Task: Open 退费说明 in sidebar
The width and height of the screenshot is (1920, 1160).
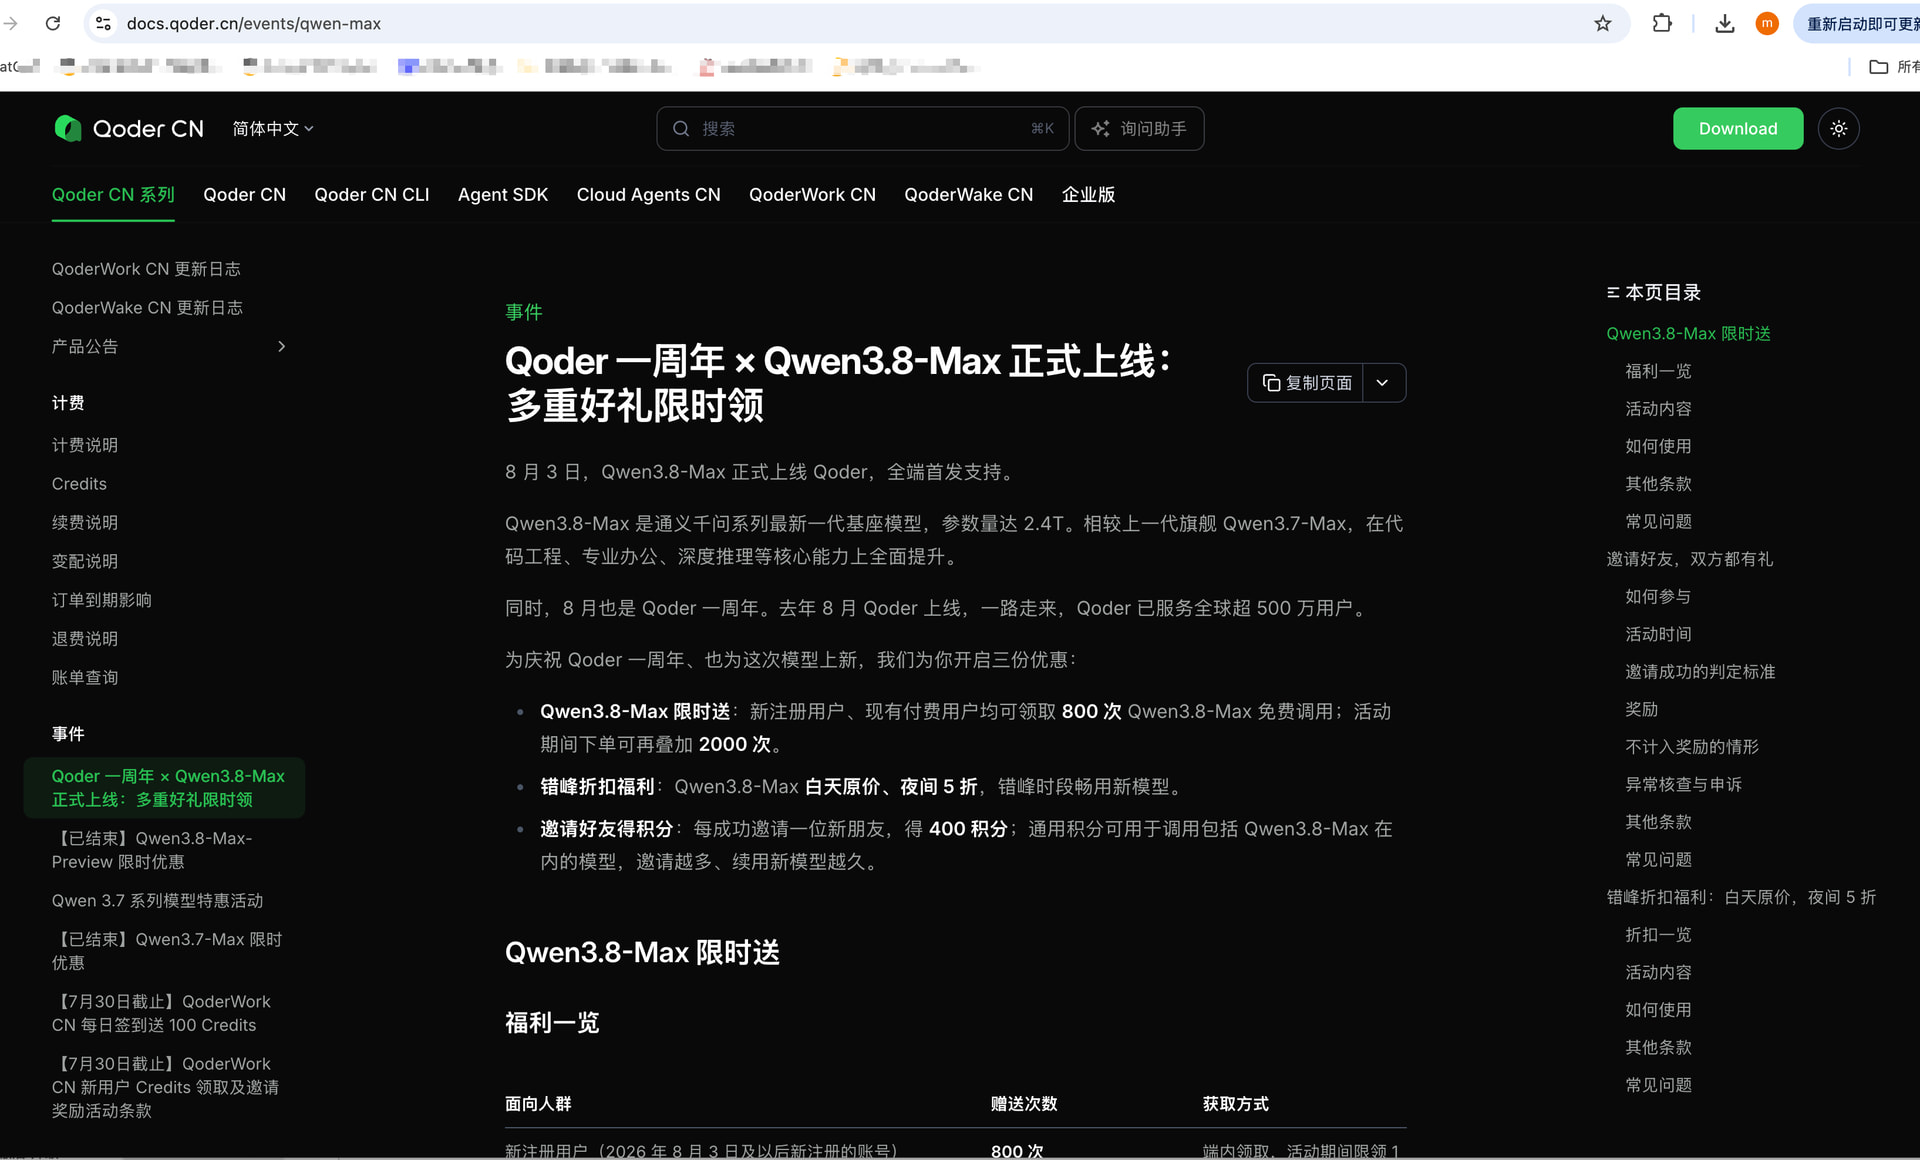Action: pos(85,639)
